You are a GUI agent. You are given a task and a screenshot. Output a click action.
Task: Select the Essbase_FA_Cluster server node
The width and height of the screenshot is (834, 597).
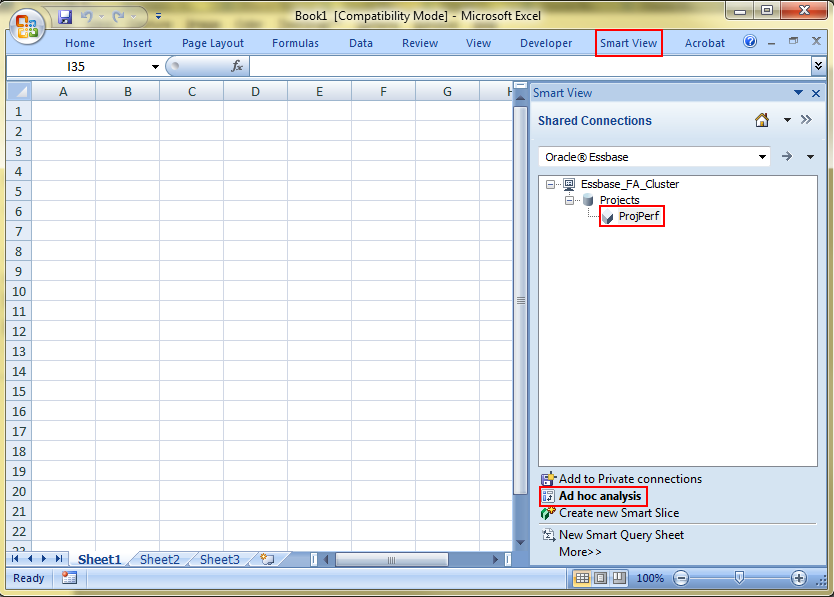click(x=630, y=184)
